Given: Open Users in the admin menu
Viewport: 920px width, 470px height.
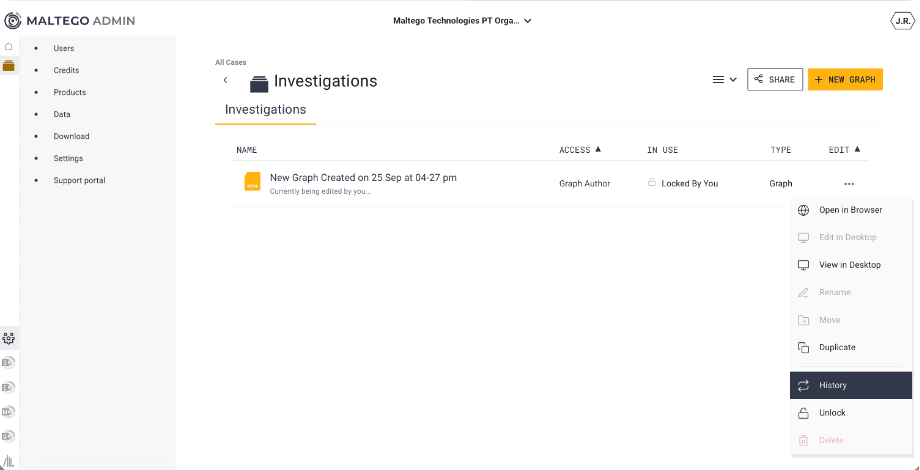Looking at the screenshot, I should click(64, 48).
